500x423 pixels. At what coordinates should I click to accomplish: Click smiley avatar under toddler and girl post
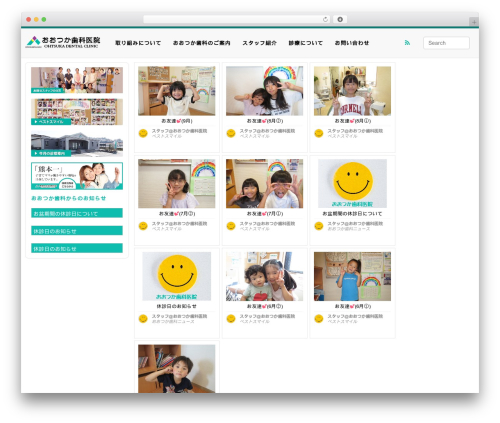tap(231, 319)
